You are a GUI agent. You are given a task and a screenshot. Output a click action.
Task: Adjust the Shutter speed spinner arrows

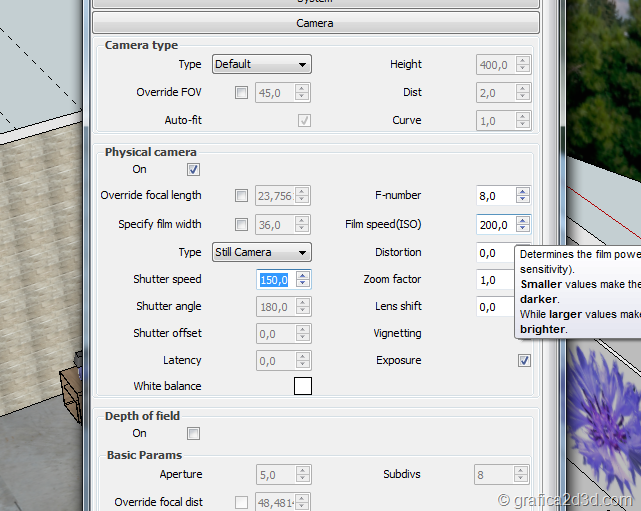[x=303, y=280]
